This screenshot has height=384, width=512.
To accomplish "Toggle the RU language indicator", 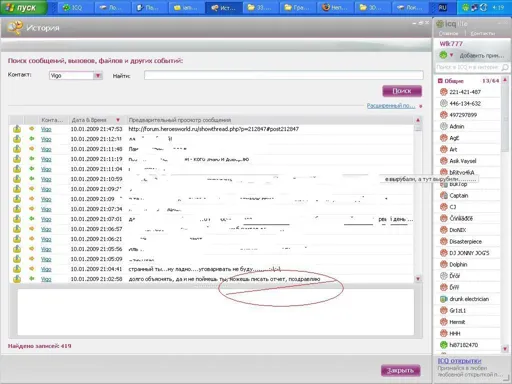I will click(x=442, y=7).
